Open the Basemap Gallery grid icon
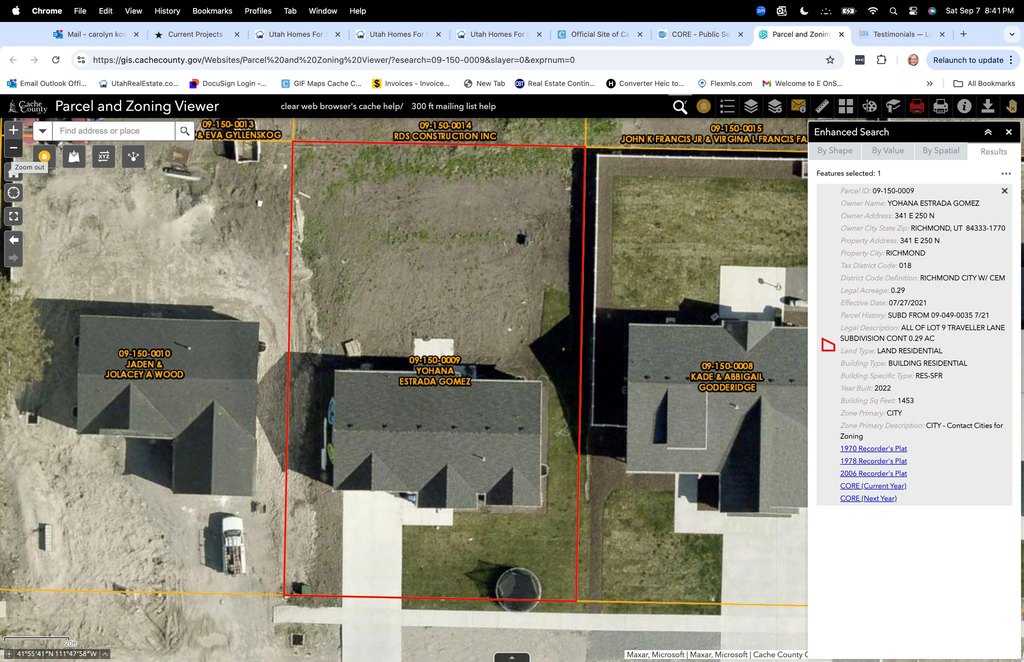Screen dimensions: 1024x662 [x=845, y=106]
